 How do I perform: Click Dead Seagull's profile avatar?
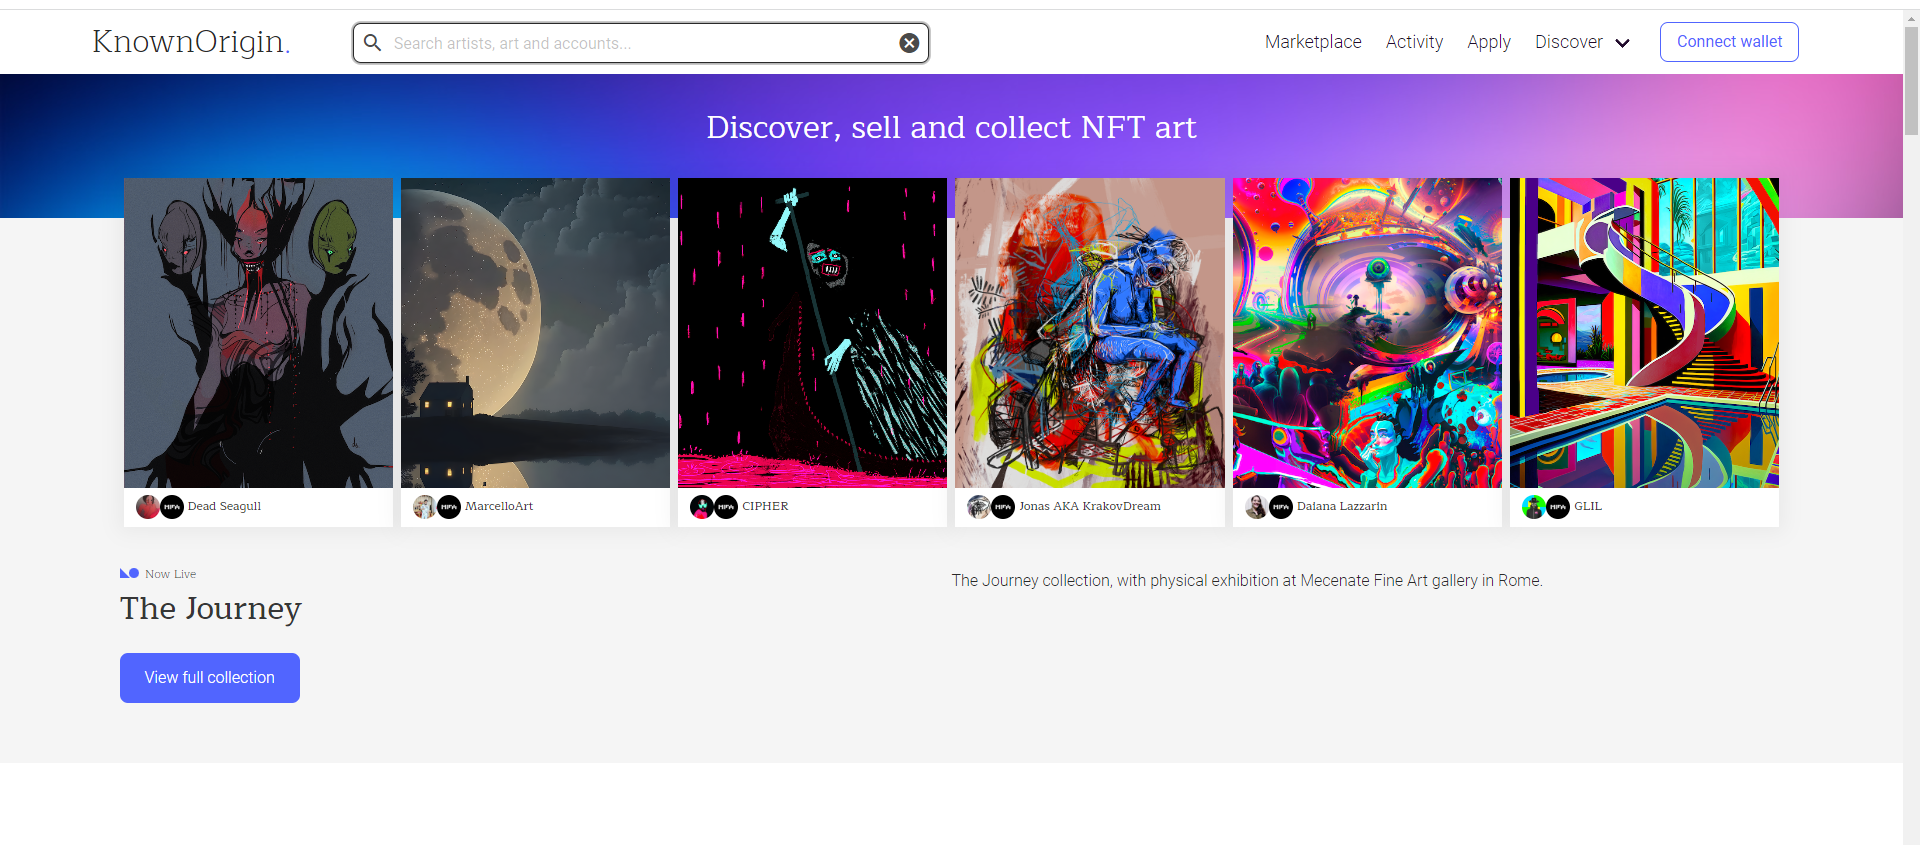pos(148,507)
